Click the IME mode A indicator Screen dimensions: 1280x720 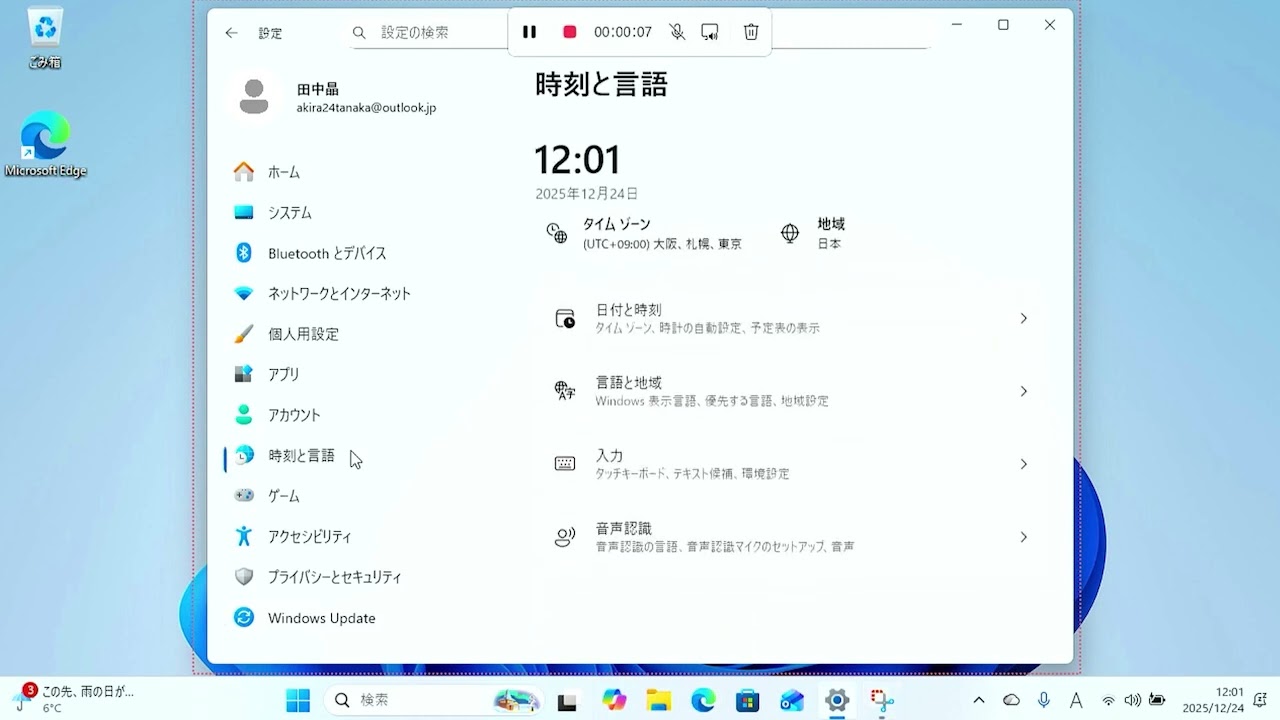(x=1076, y=701)
